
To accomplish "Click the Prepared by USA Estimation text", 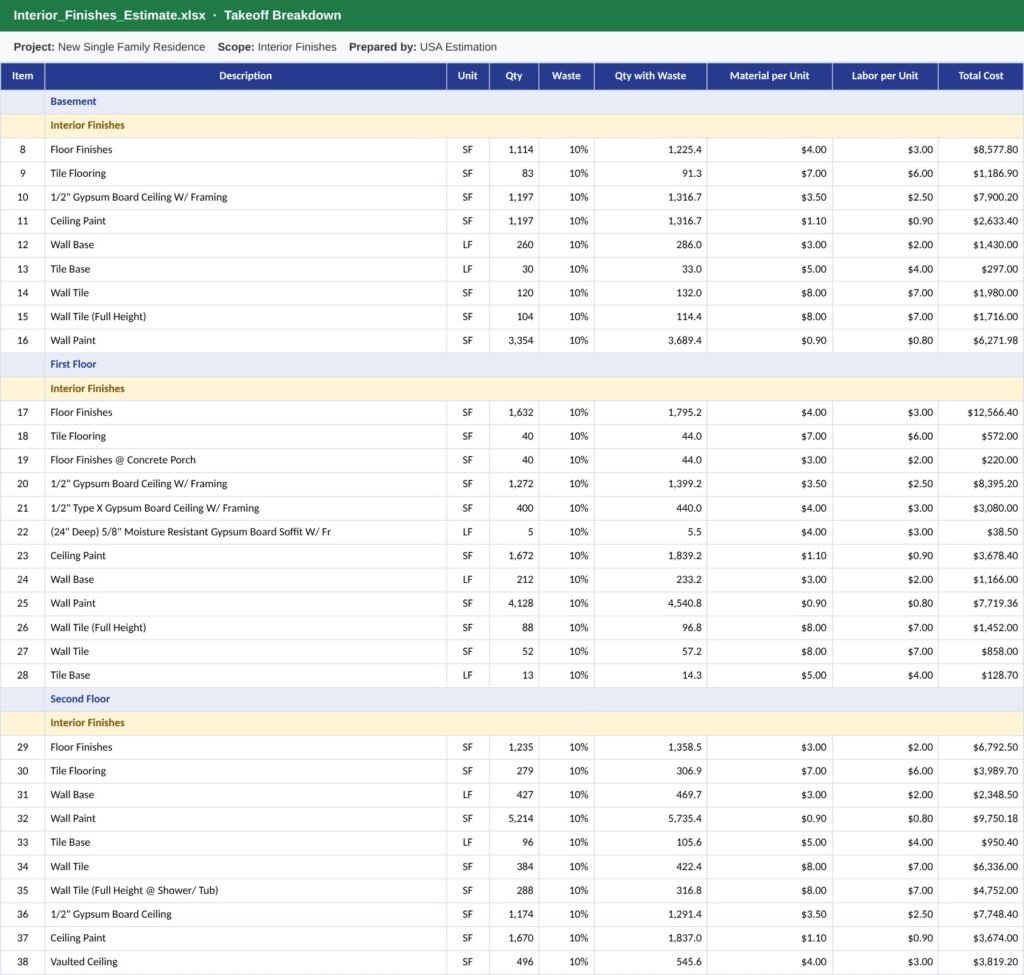I will [x=423, y=47].
